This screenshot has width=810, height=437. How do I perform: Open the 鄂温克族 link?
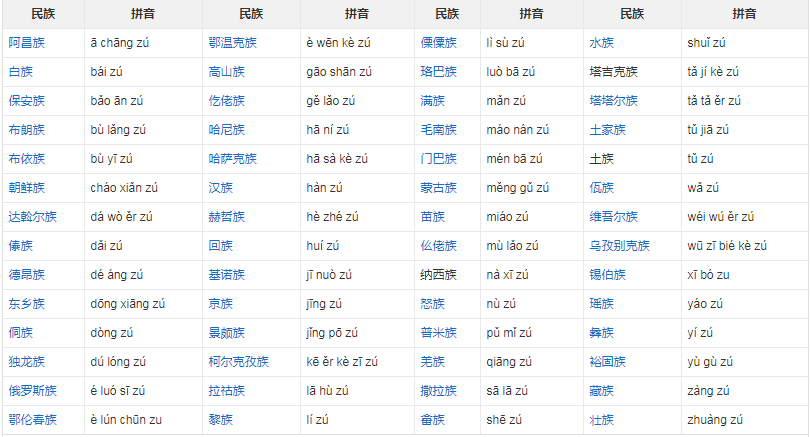coord(232,43)
